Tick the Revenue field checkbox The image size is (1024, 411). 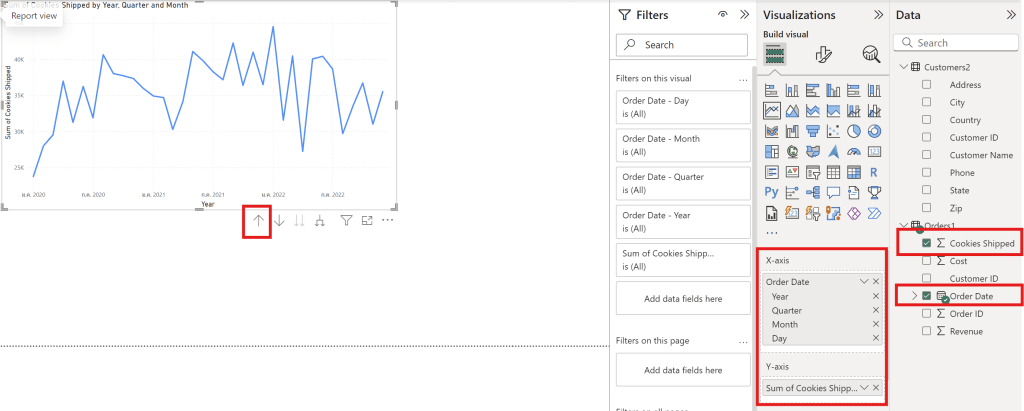point(926,331)
